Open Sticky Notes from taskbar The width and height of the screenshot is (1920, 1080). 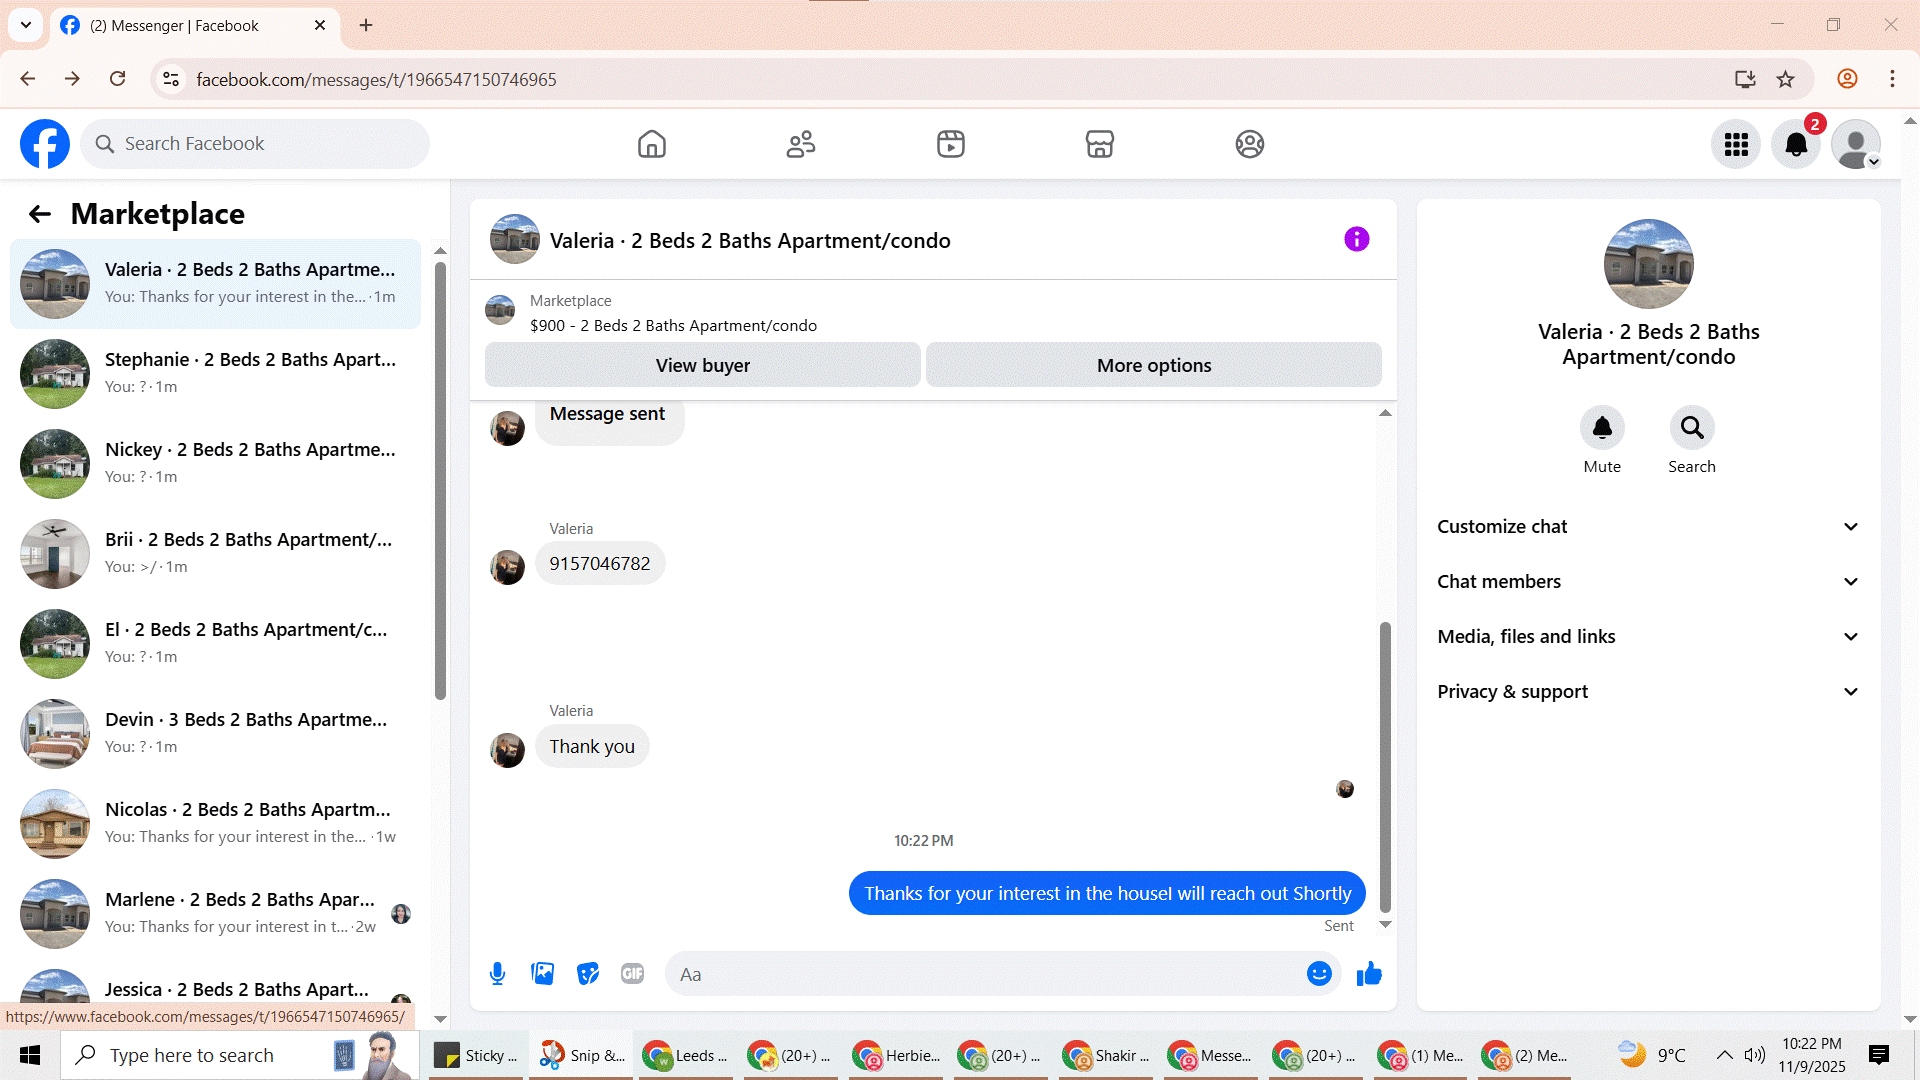[x=476, y=1055]
